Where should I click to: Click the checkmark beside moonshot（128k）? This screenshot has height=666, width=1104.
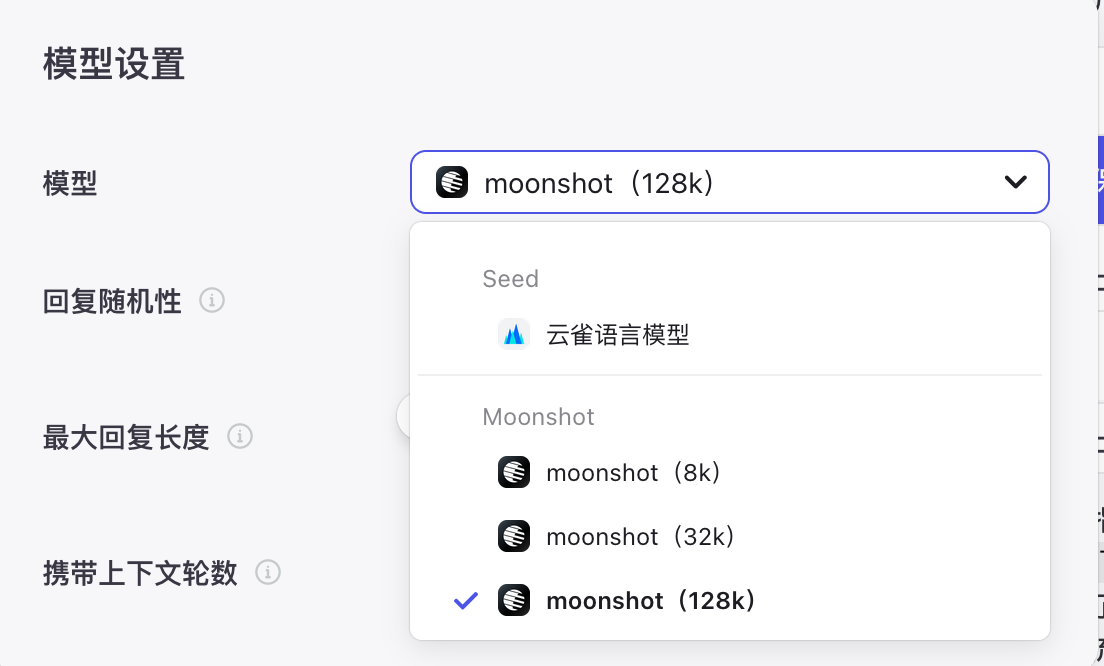[464, 600]
